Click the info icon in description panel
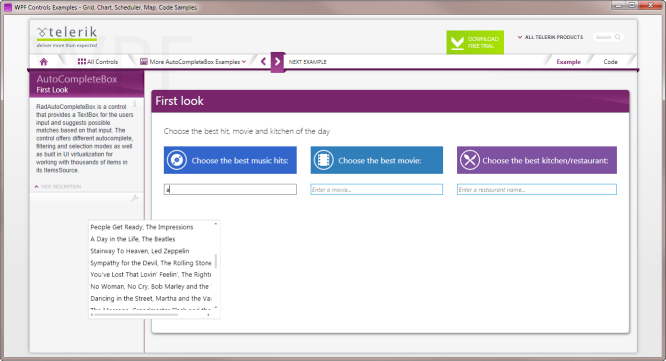Viewport: 666px width, 361px height. point(135,104)
